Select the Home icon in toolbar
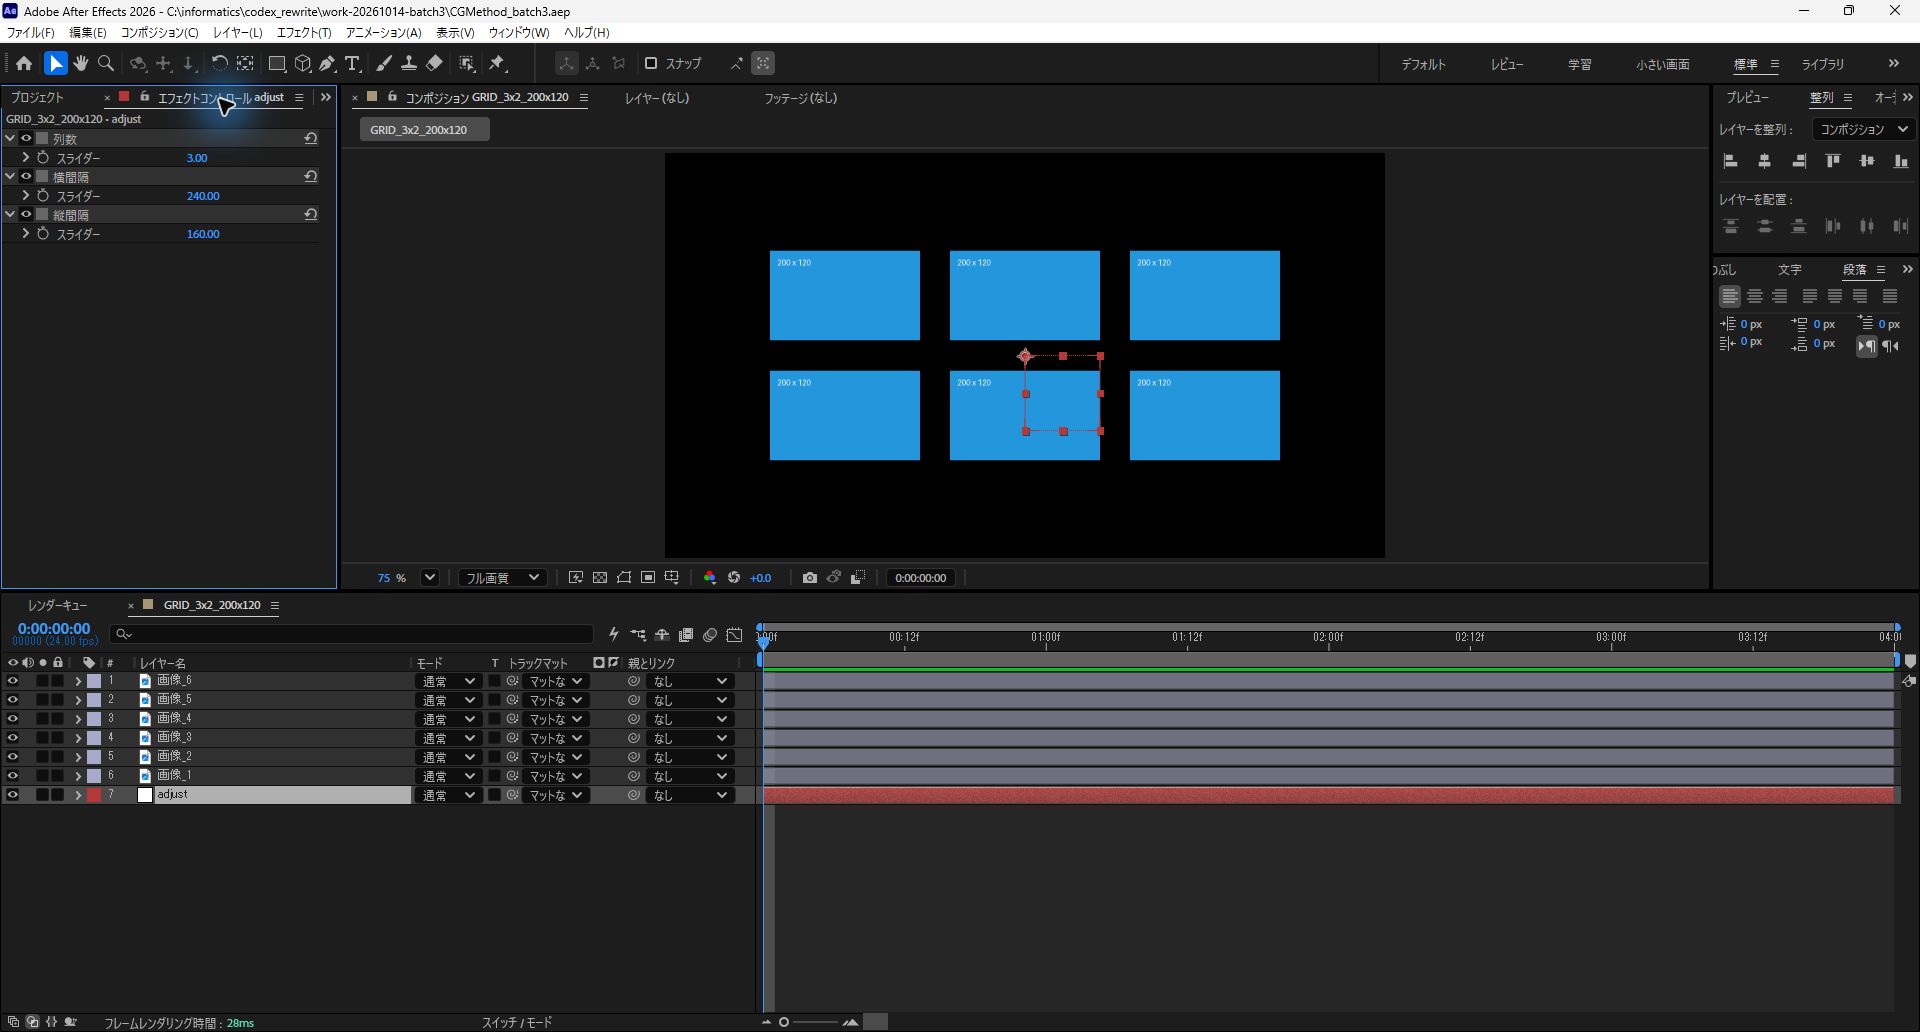 pos(24,63)
